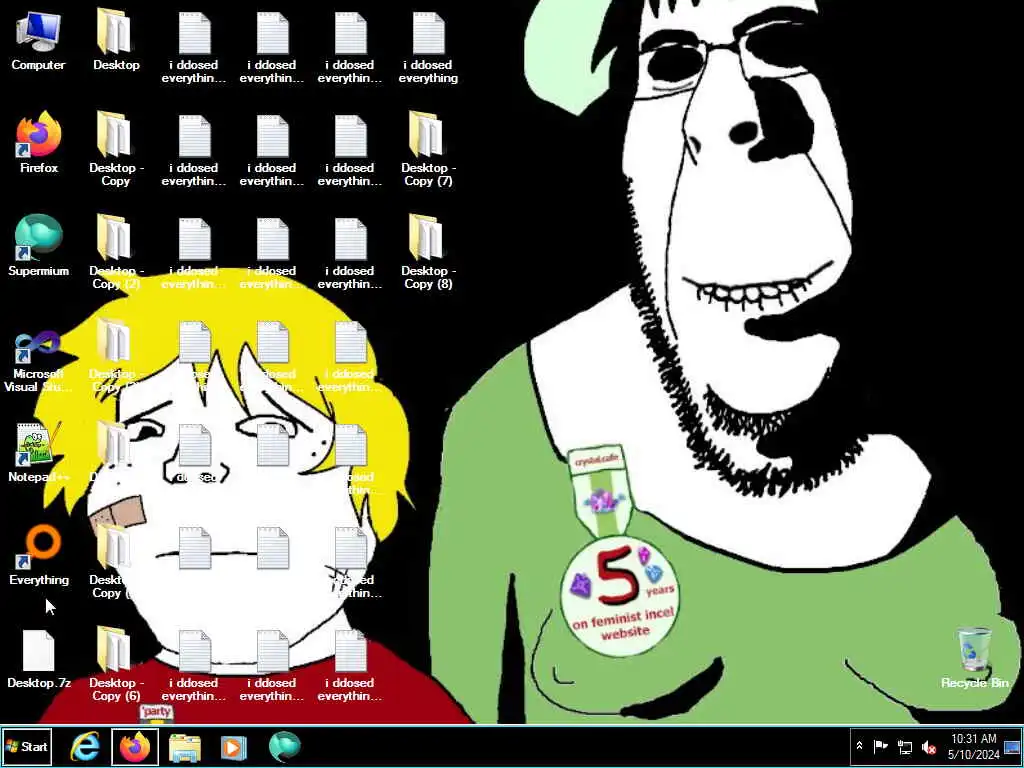Open the Action Center flag icon
The height and width of the screenshot is (768, 1024).
pyautogui.click(x=880, y=746)
